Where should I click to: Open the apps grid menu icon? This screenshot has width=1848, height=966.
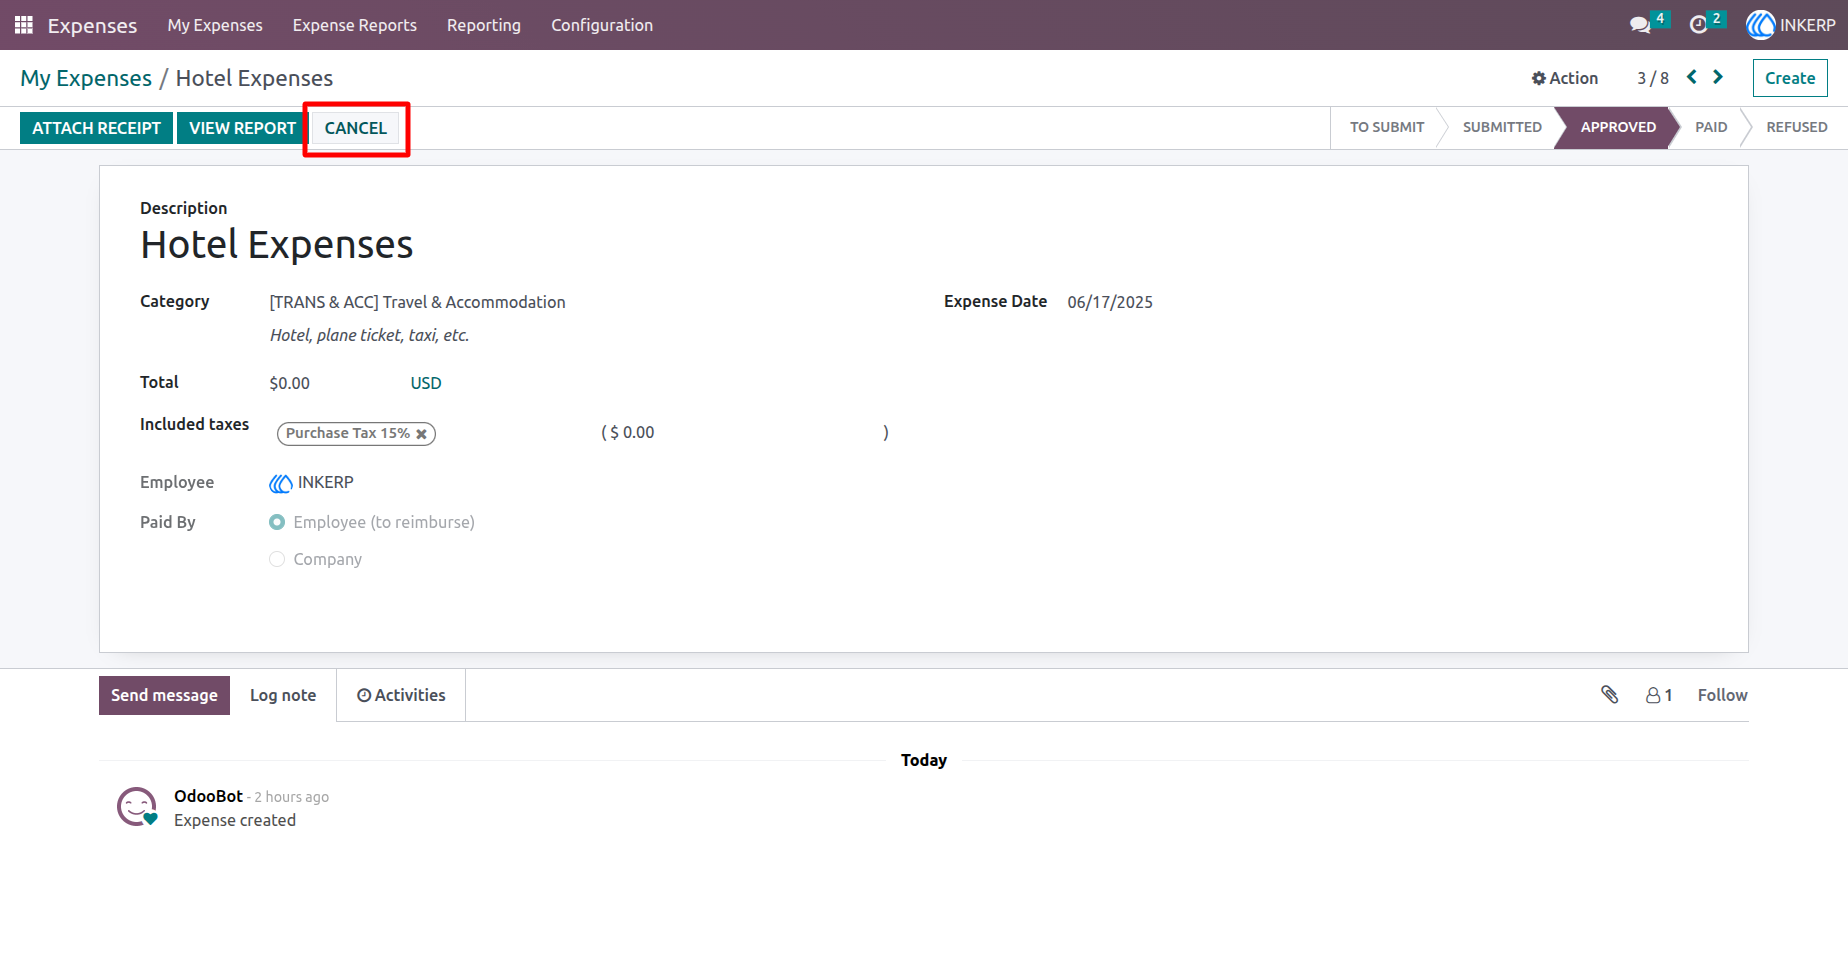[x=24, y=25]
